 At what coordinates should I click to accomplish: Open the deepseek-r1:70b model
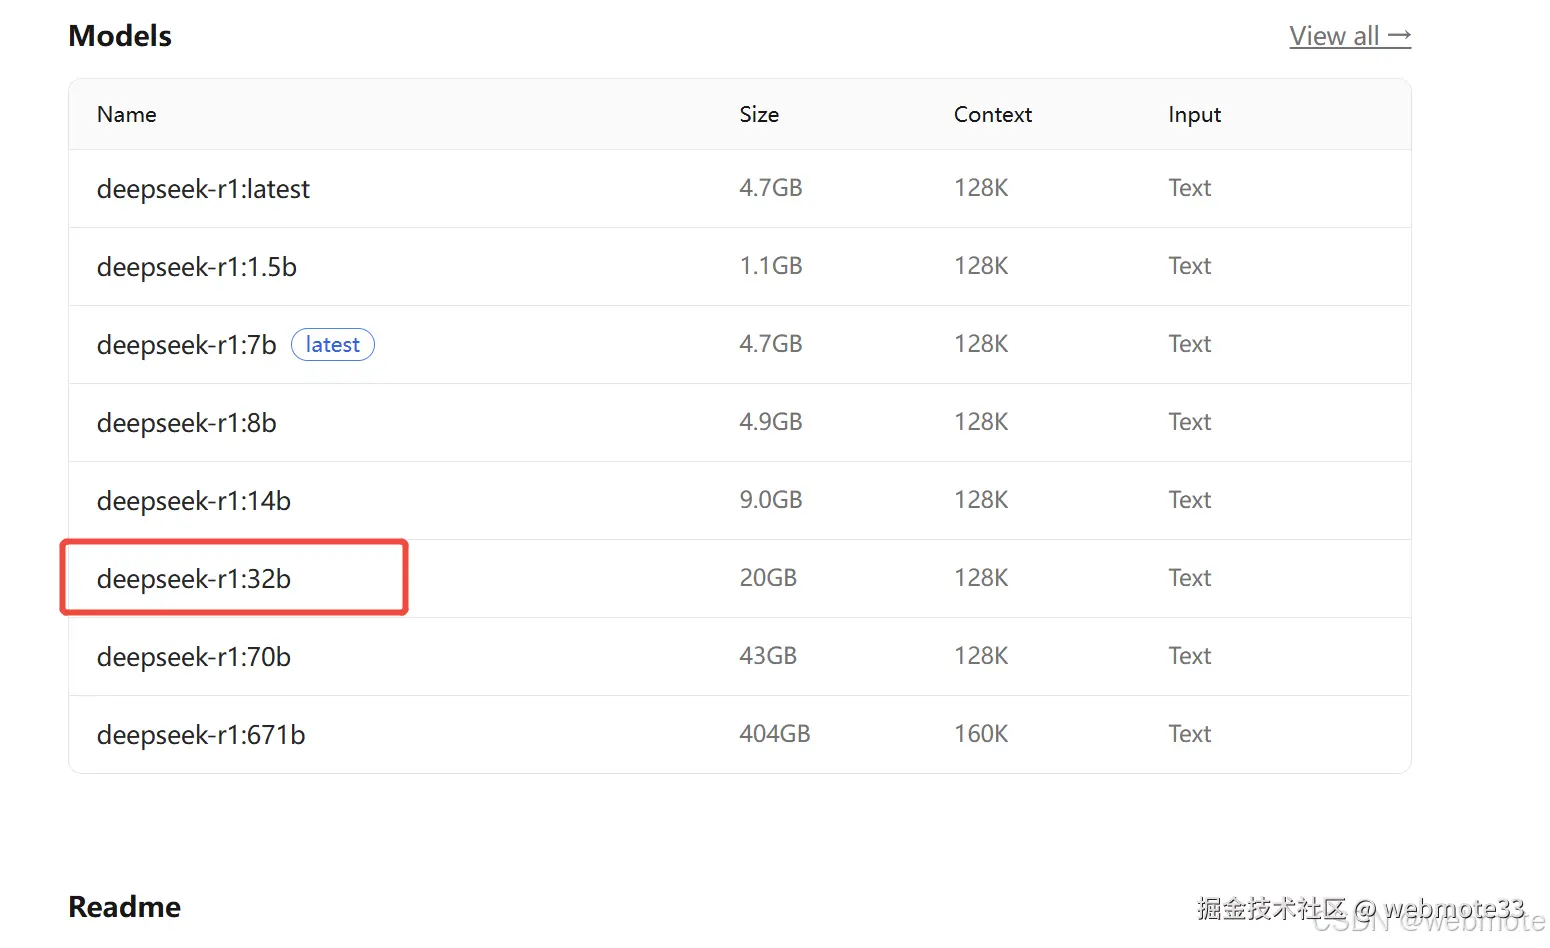pos(193,657)
